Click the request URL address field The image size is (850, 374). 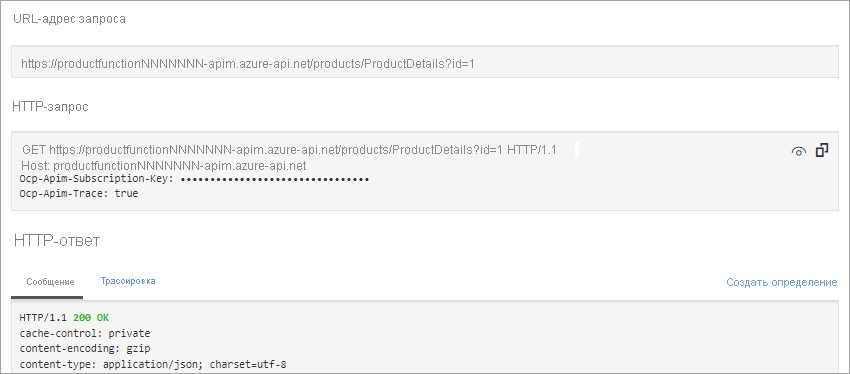(425, 62)
